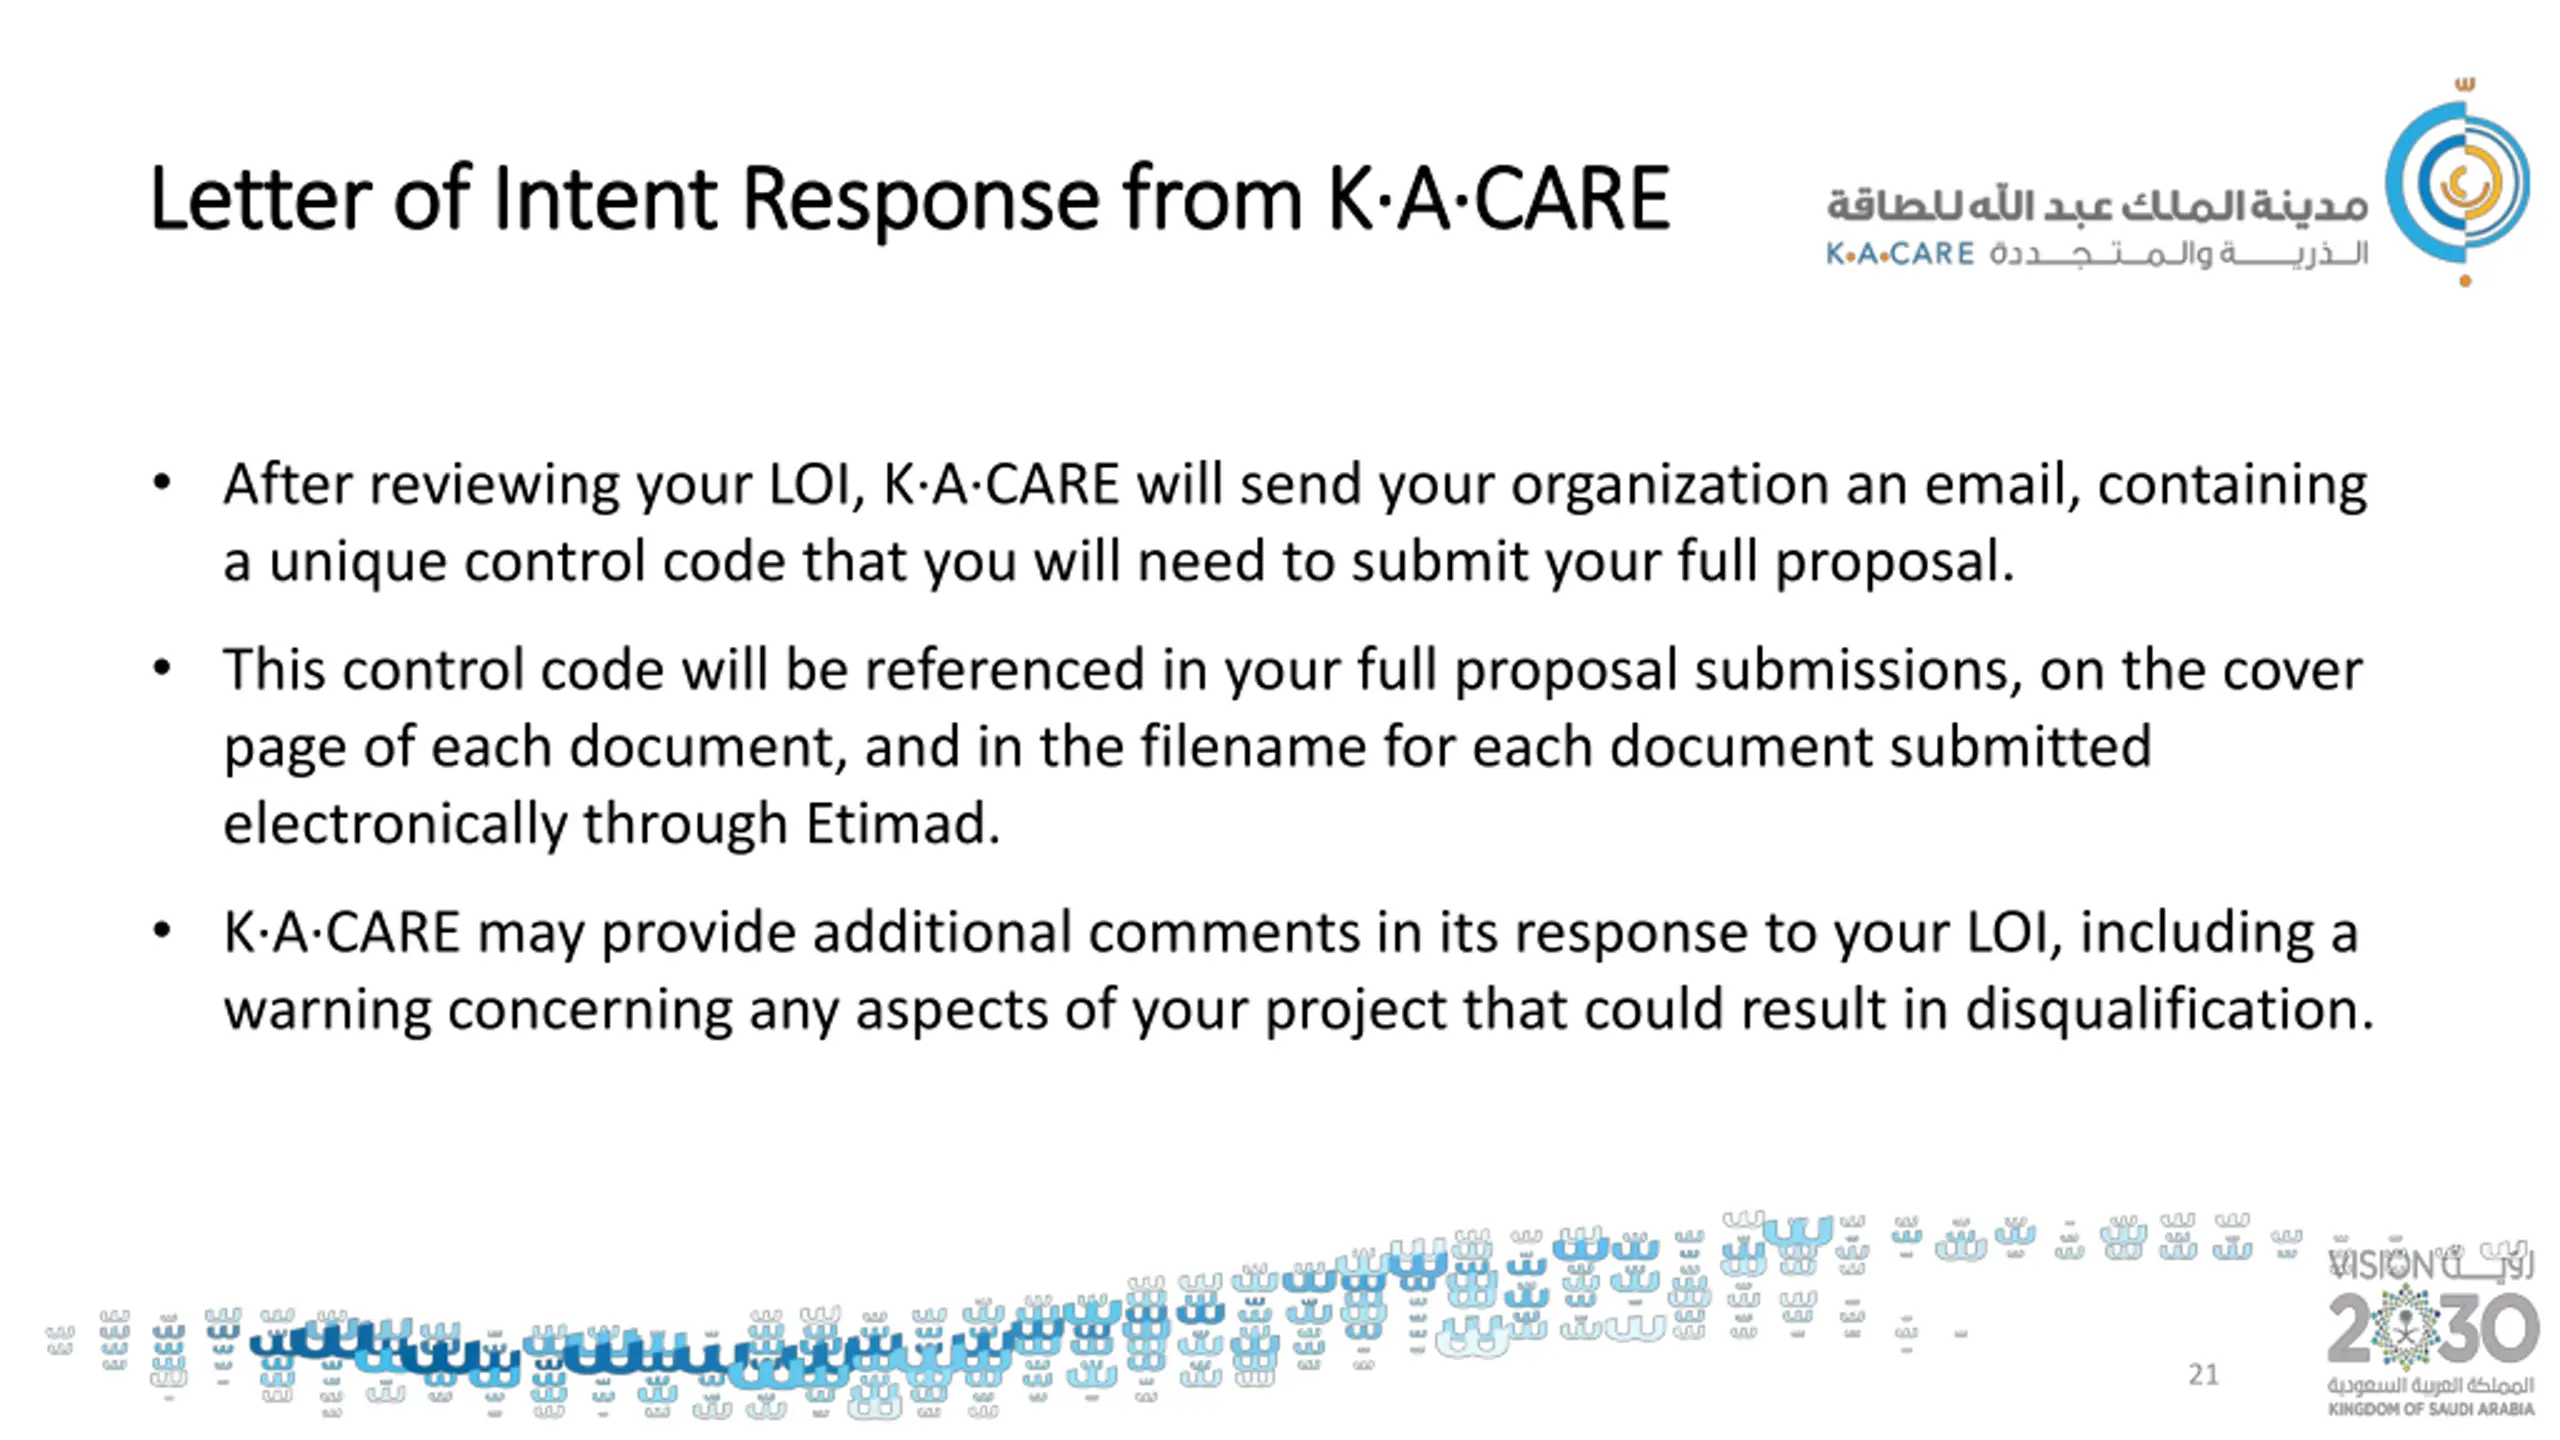The width and height of the screenshot is (2560, 1440).
Task: Click the blue decorative pattern banner at bottom
Action: 1170,1316
